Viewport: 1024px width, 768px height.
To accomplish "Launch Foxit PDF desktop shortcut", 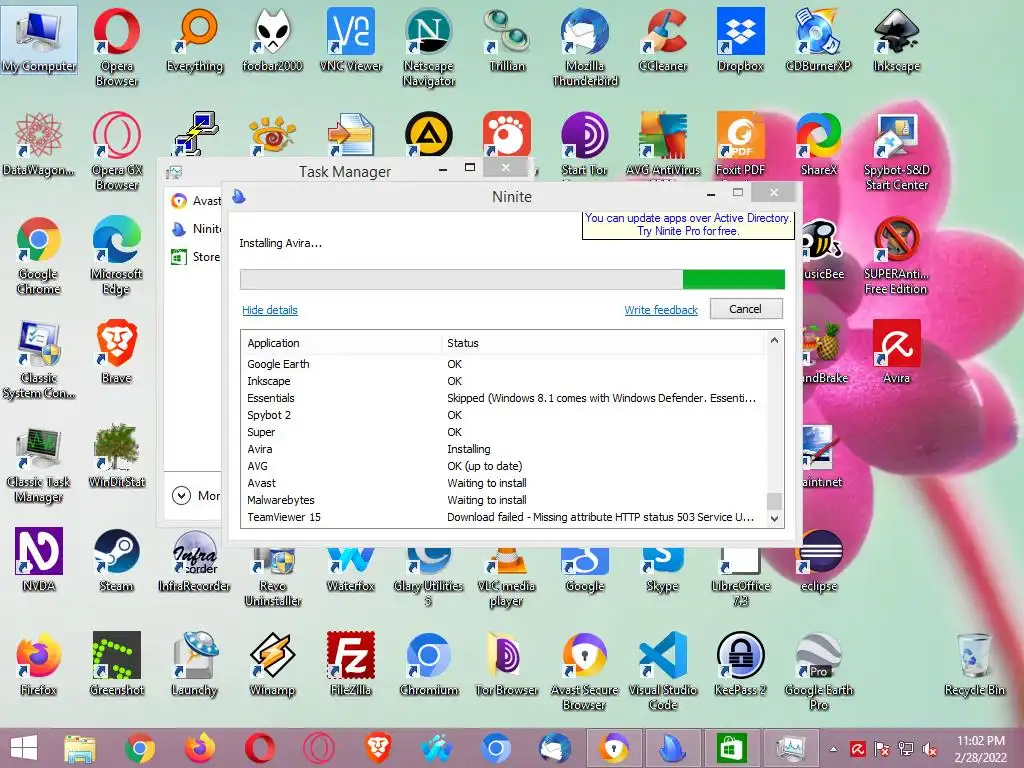I will tap(741, 144).
